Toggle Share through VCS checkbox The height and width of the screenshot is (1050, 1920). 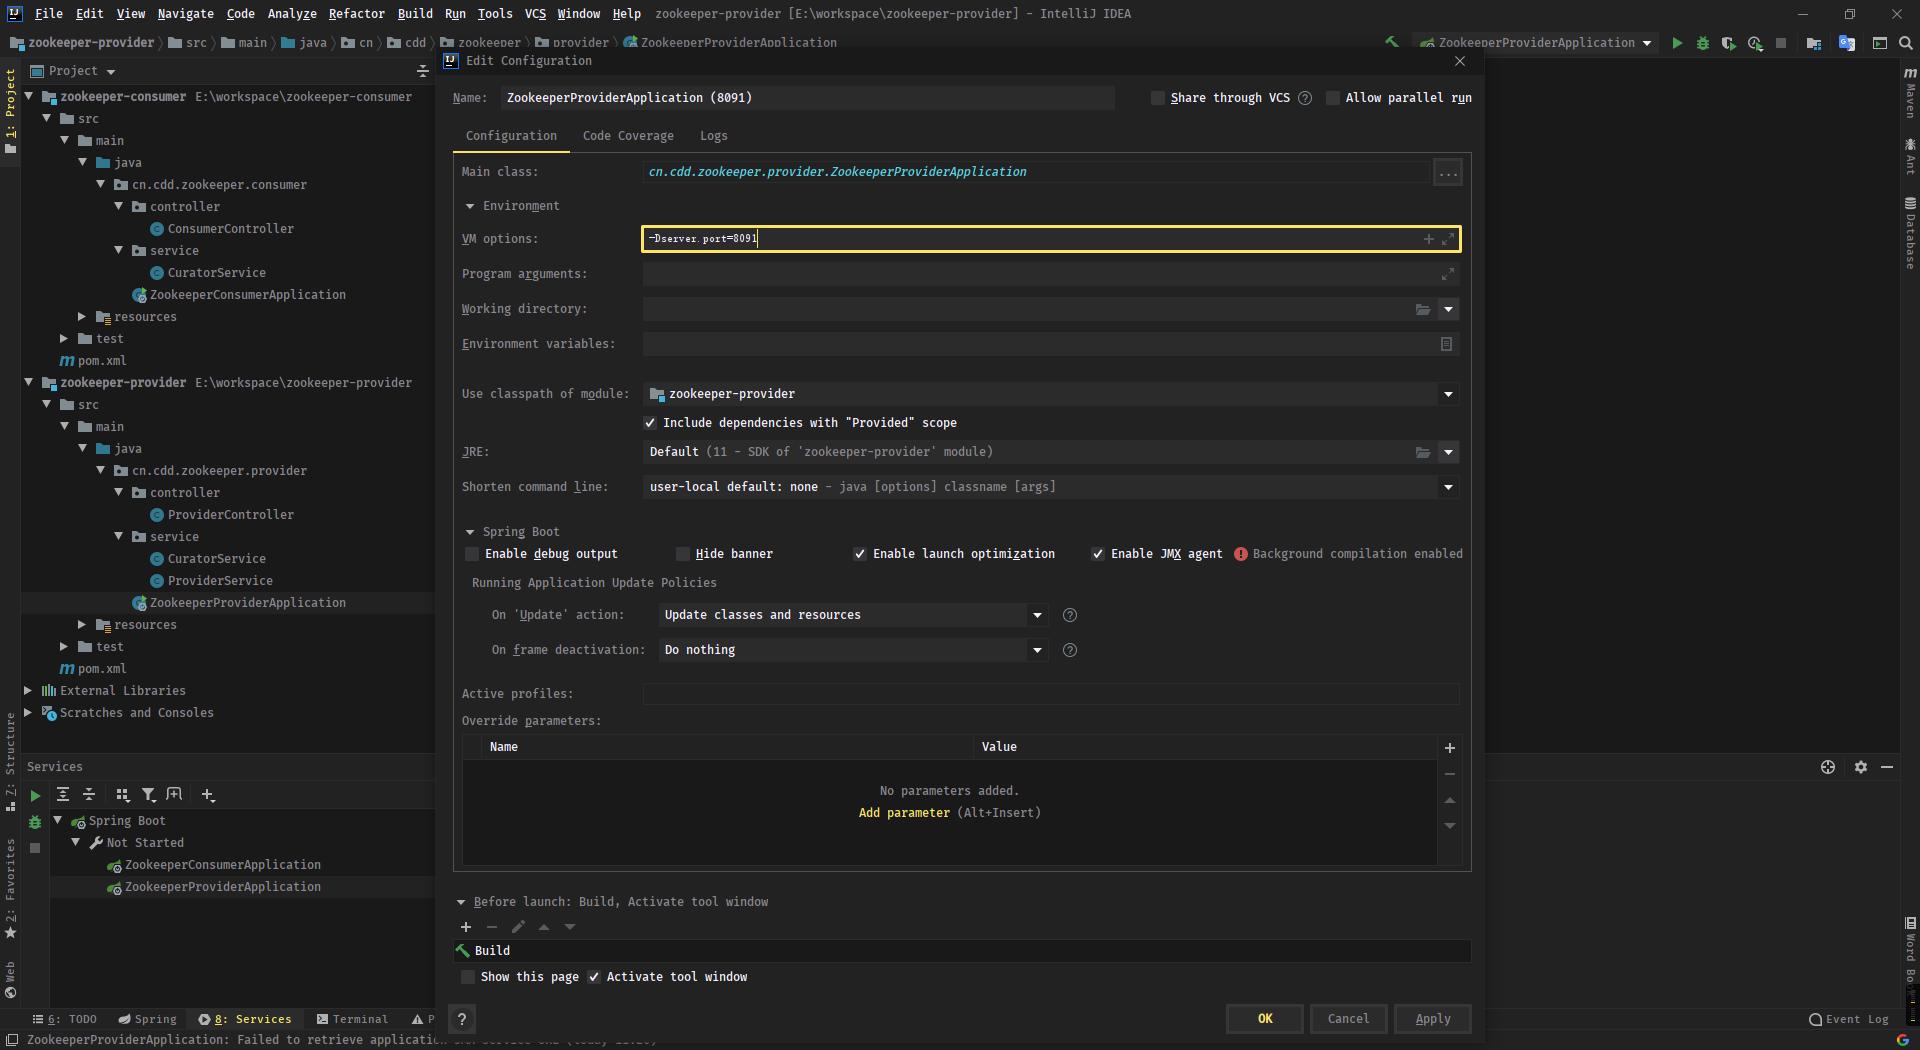[x=1158, y=98]
